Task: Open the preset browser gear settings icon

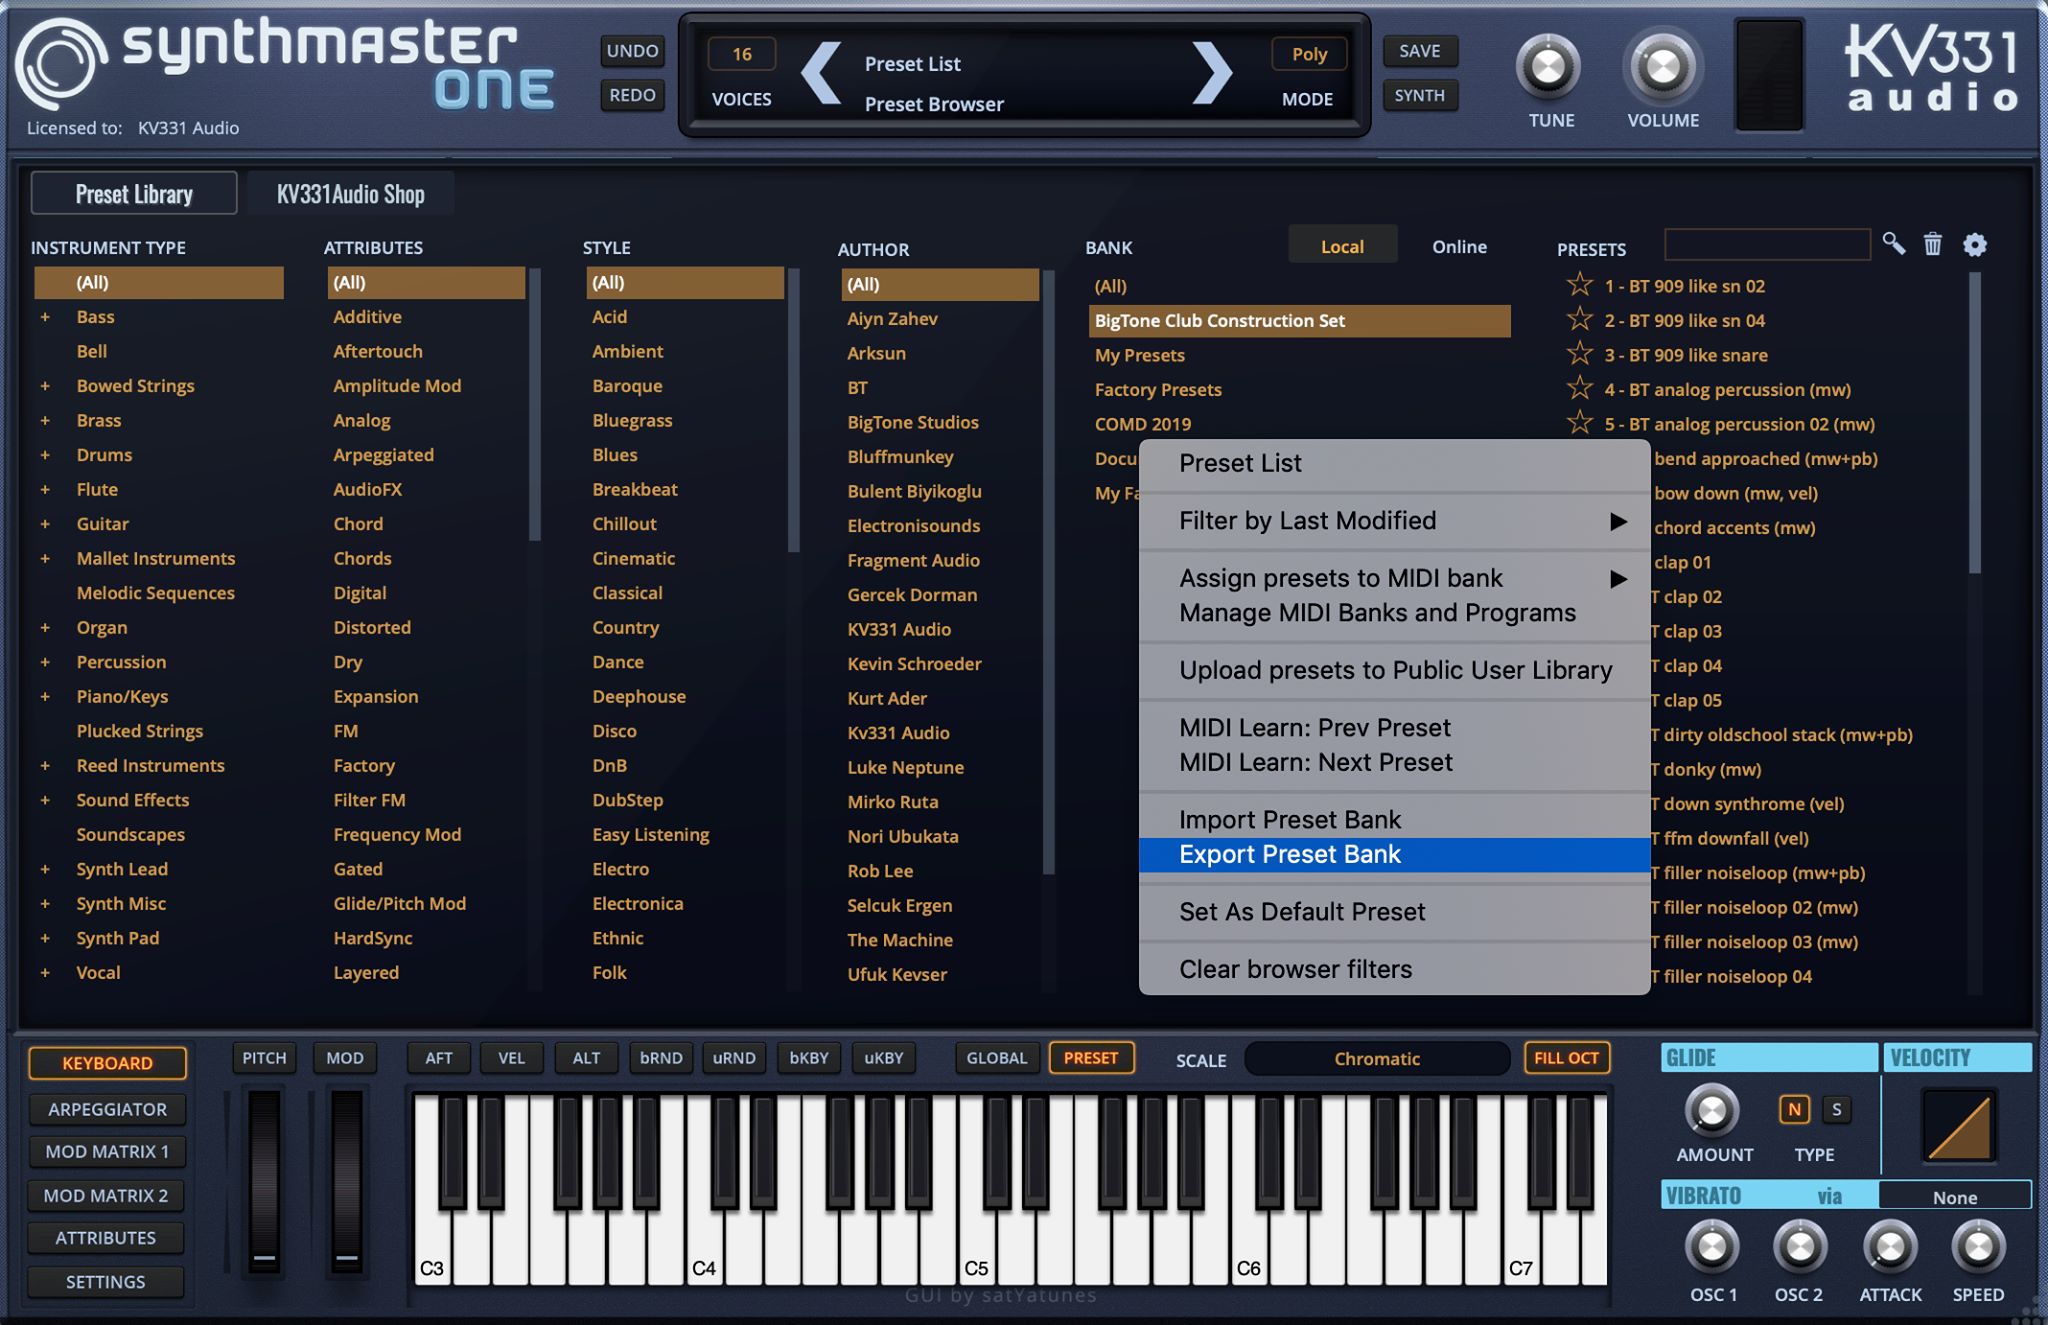Action: coord(1974,245)
